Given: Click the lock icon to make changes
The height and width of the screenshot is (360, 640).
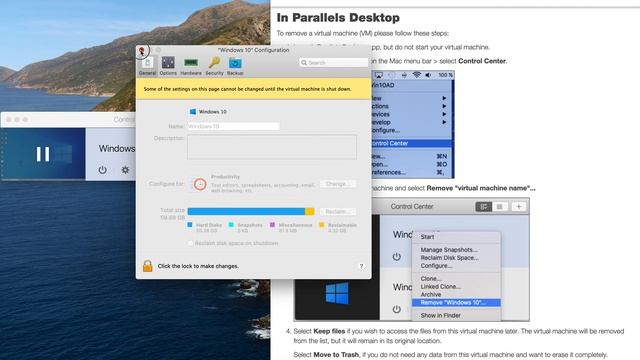Looking at the screenshot, I should (147, 266).
